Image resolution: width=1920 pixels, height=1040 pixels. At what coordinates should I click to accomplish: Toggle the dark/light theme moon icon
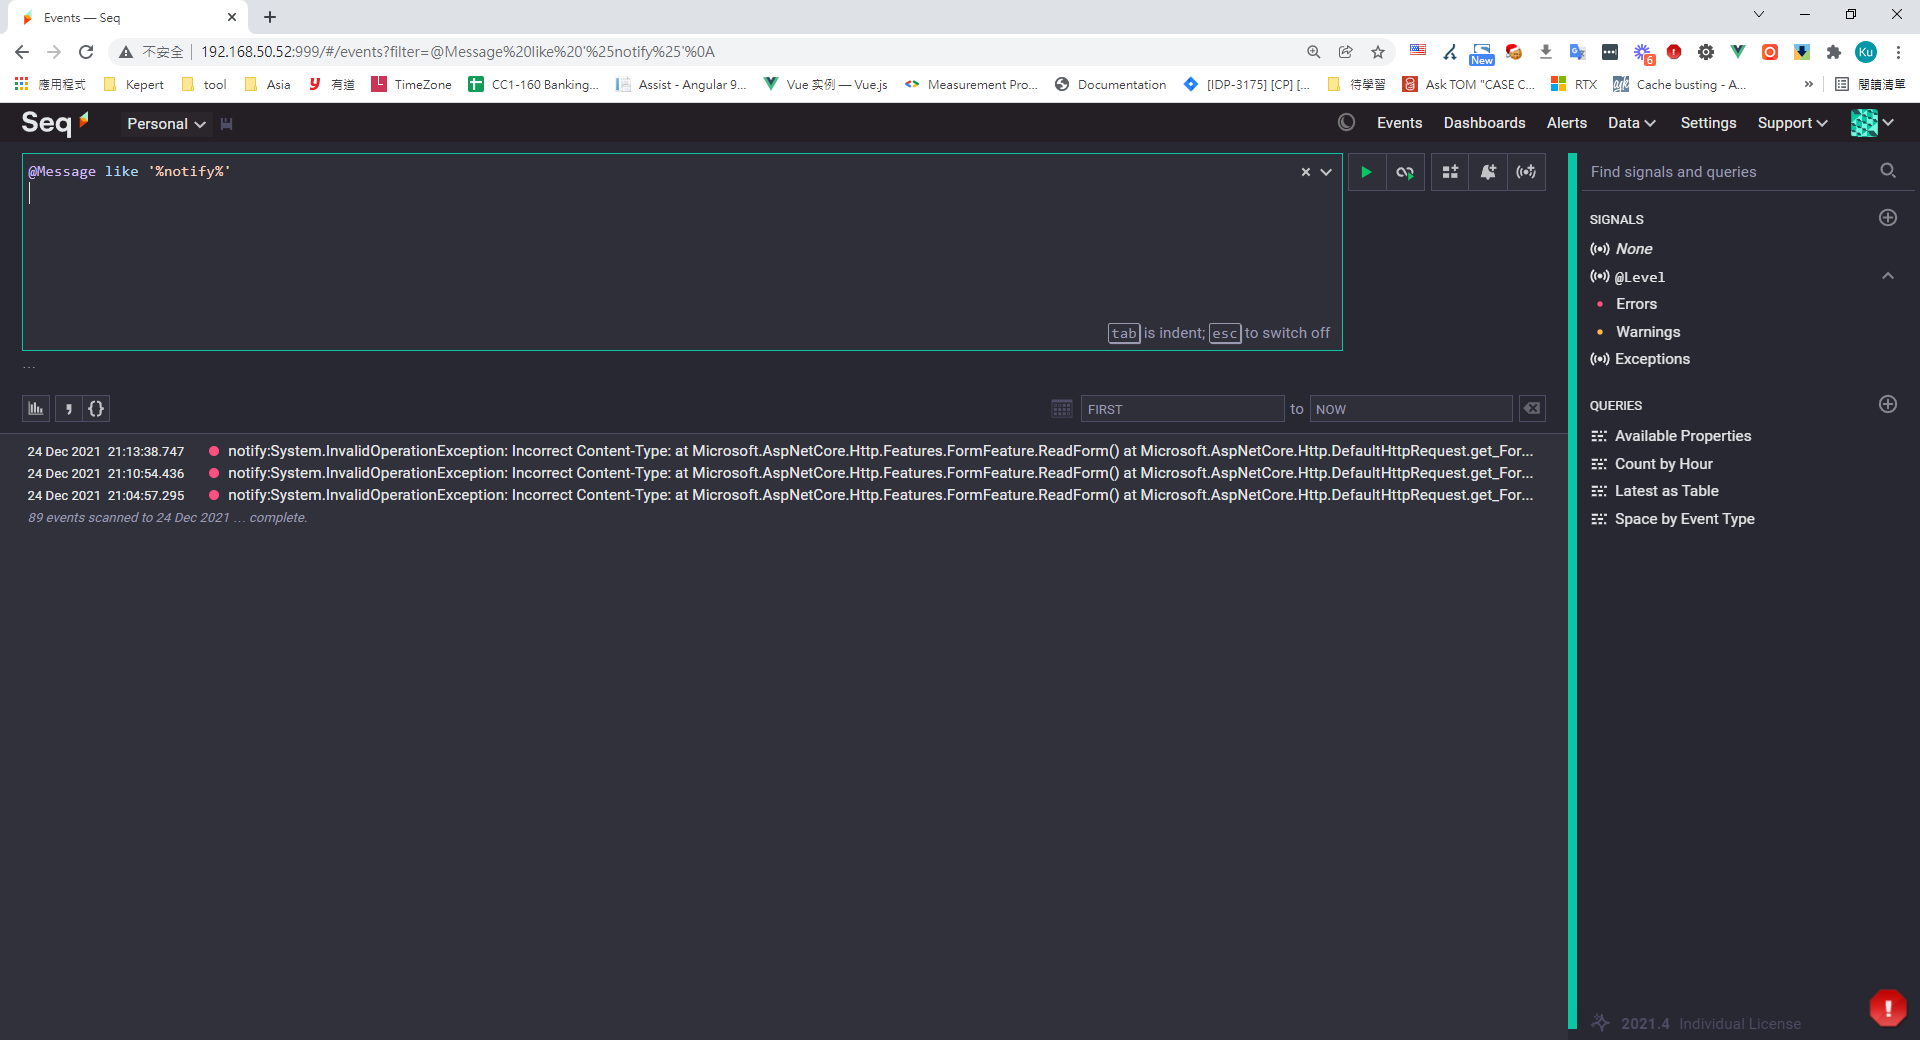click(x=1347, y=122)
